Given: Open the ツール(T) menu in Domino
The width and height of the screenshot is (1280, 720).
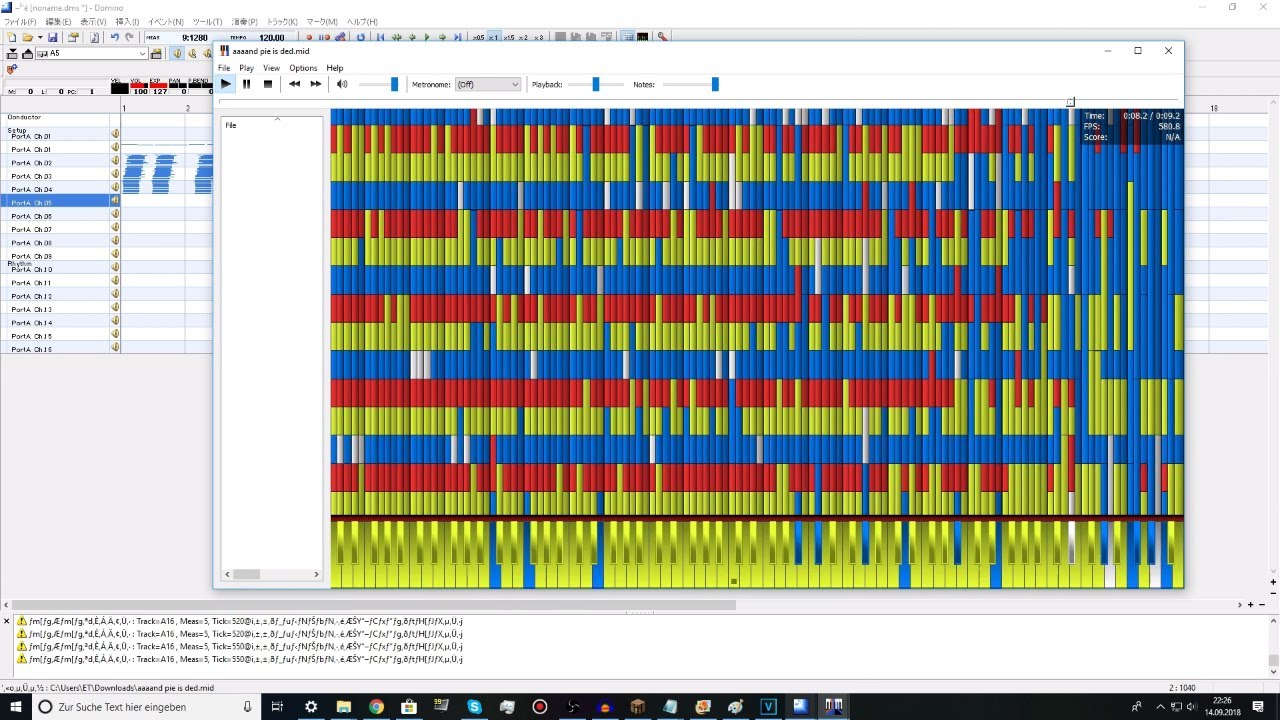Looking at the screenshot, I should (x=207, y=21).
